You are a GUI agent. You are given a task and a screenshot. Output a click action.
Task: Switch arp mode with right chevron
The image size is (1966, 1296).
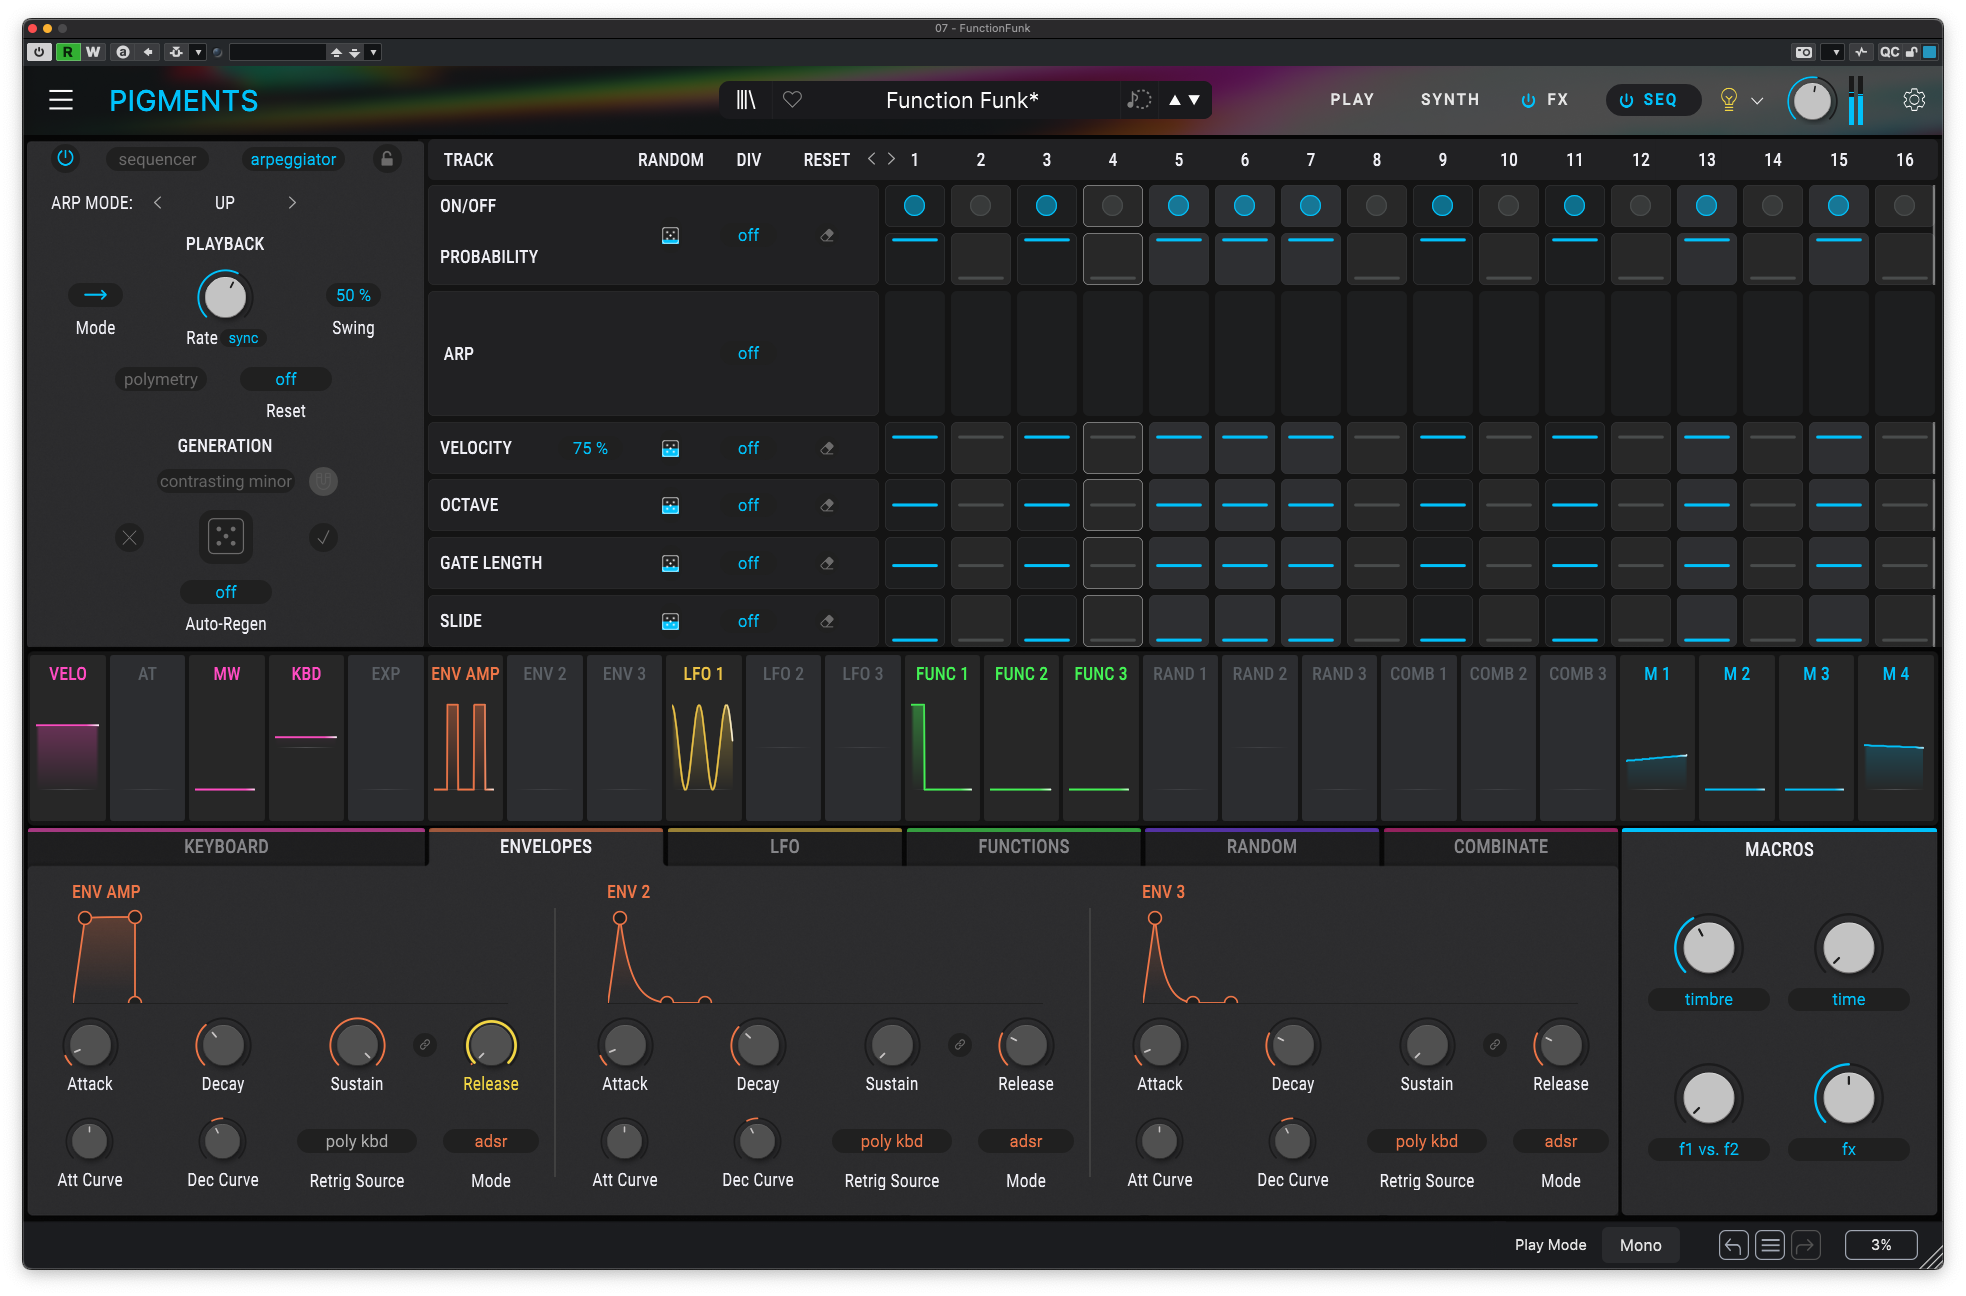(291, 203)
